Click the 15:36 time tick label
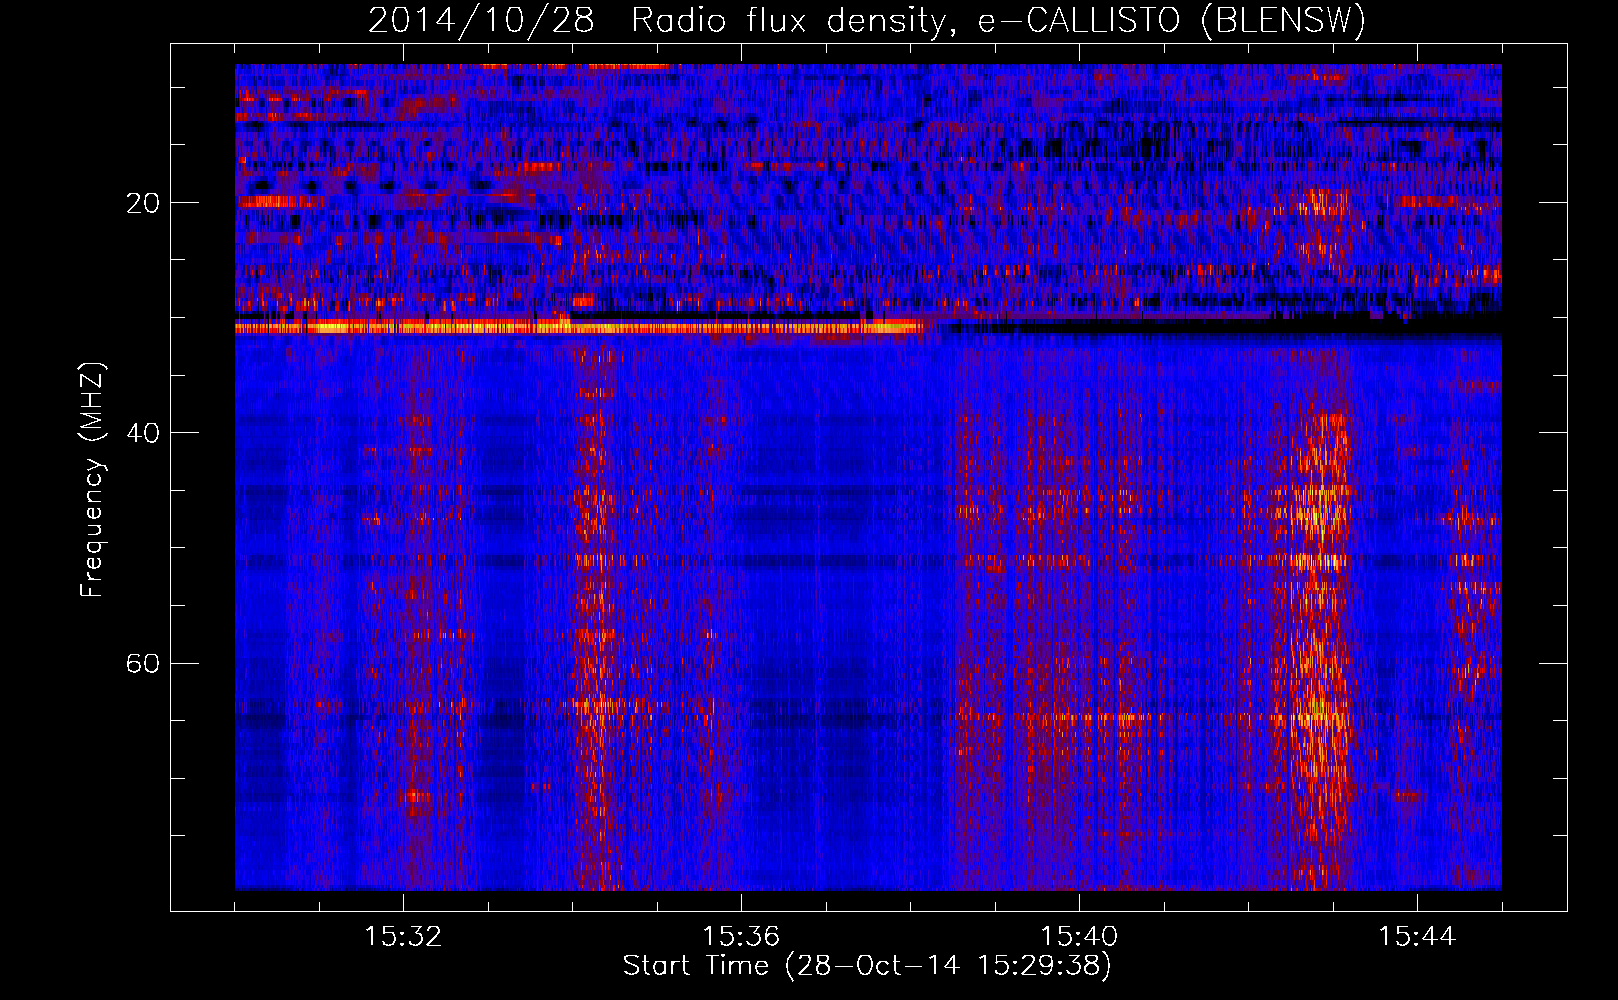The image size is (1618, 1000). tap(741, 936)
